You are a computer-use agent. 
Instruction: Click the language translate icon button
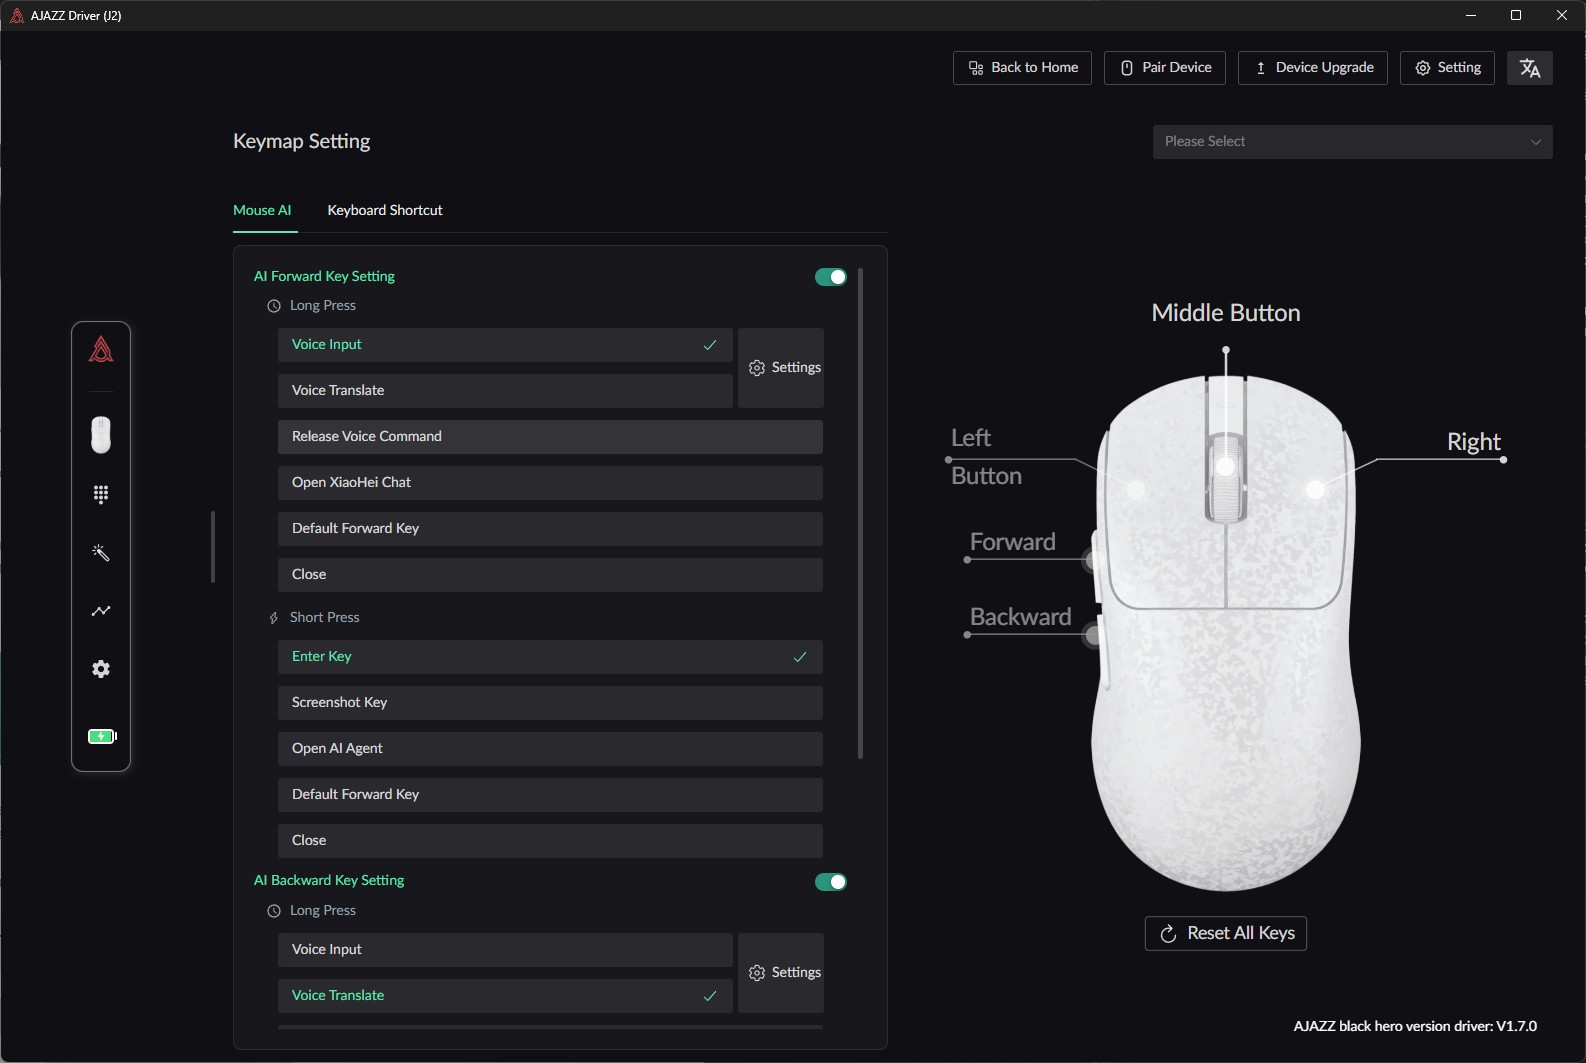pos(1530,68)
